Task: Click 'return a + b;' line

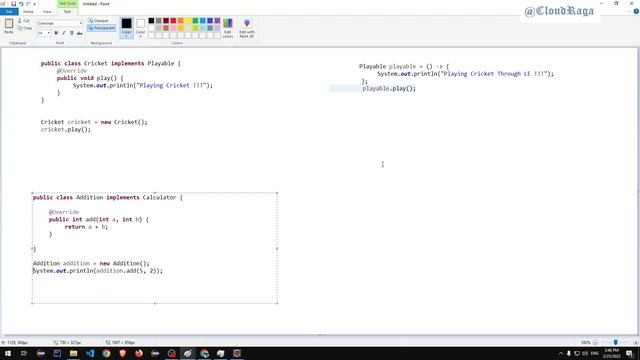Action: coord(86,227)
